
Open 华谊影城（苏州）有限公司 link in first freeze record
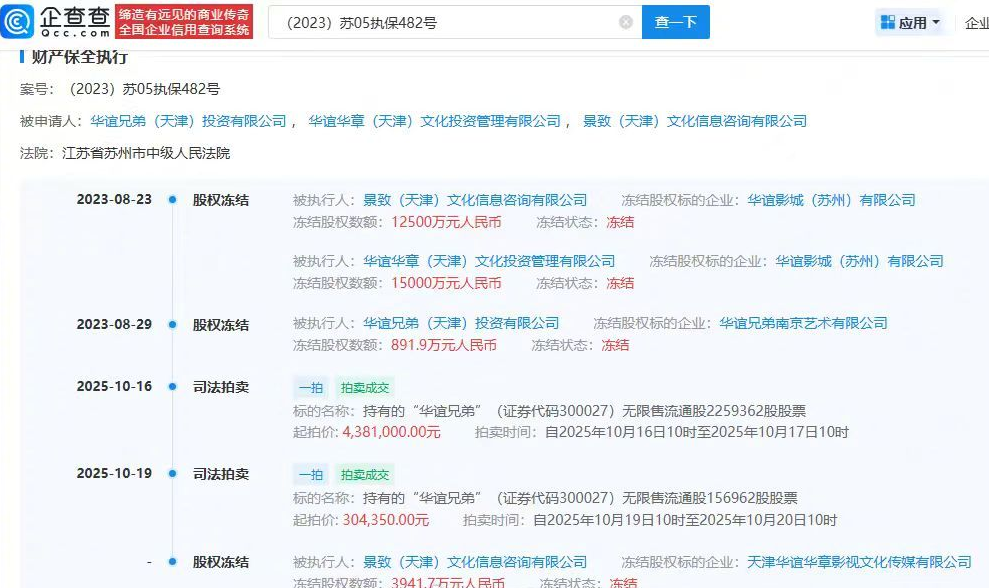831,201
